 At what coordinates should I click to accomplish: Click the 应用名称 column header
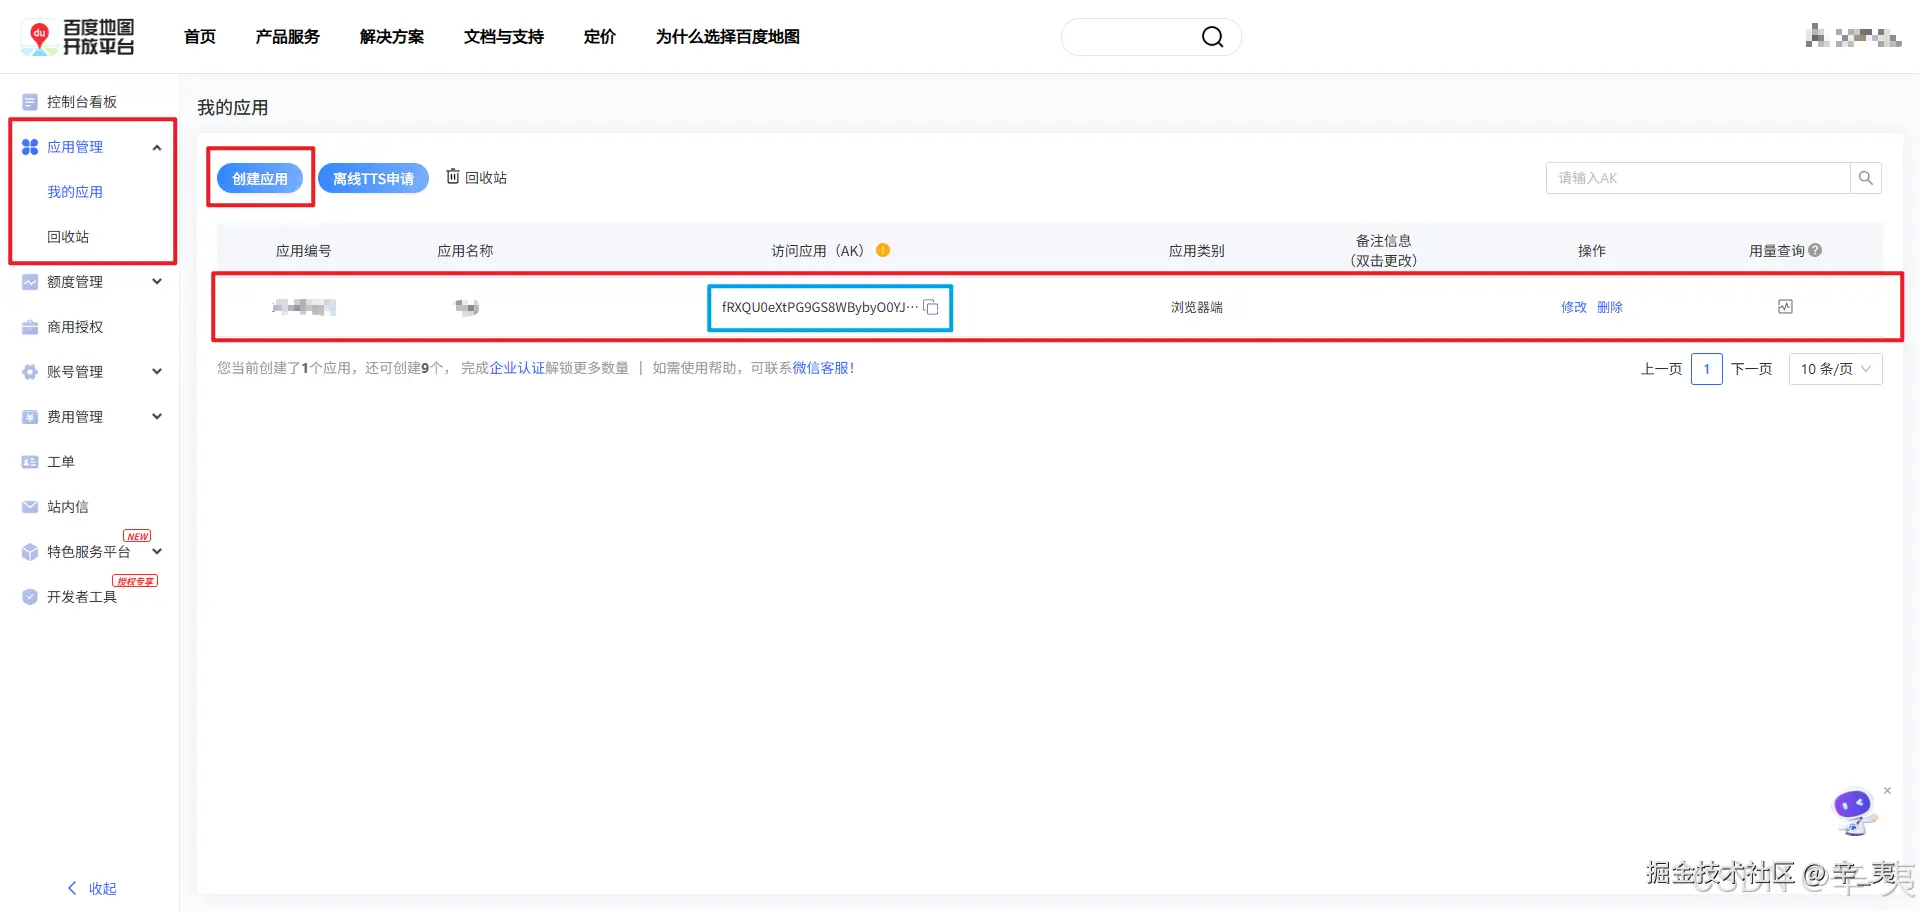[x=465, y=251]
